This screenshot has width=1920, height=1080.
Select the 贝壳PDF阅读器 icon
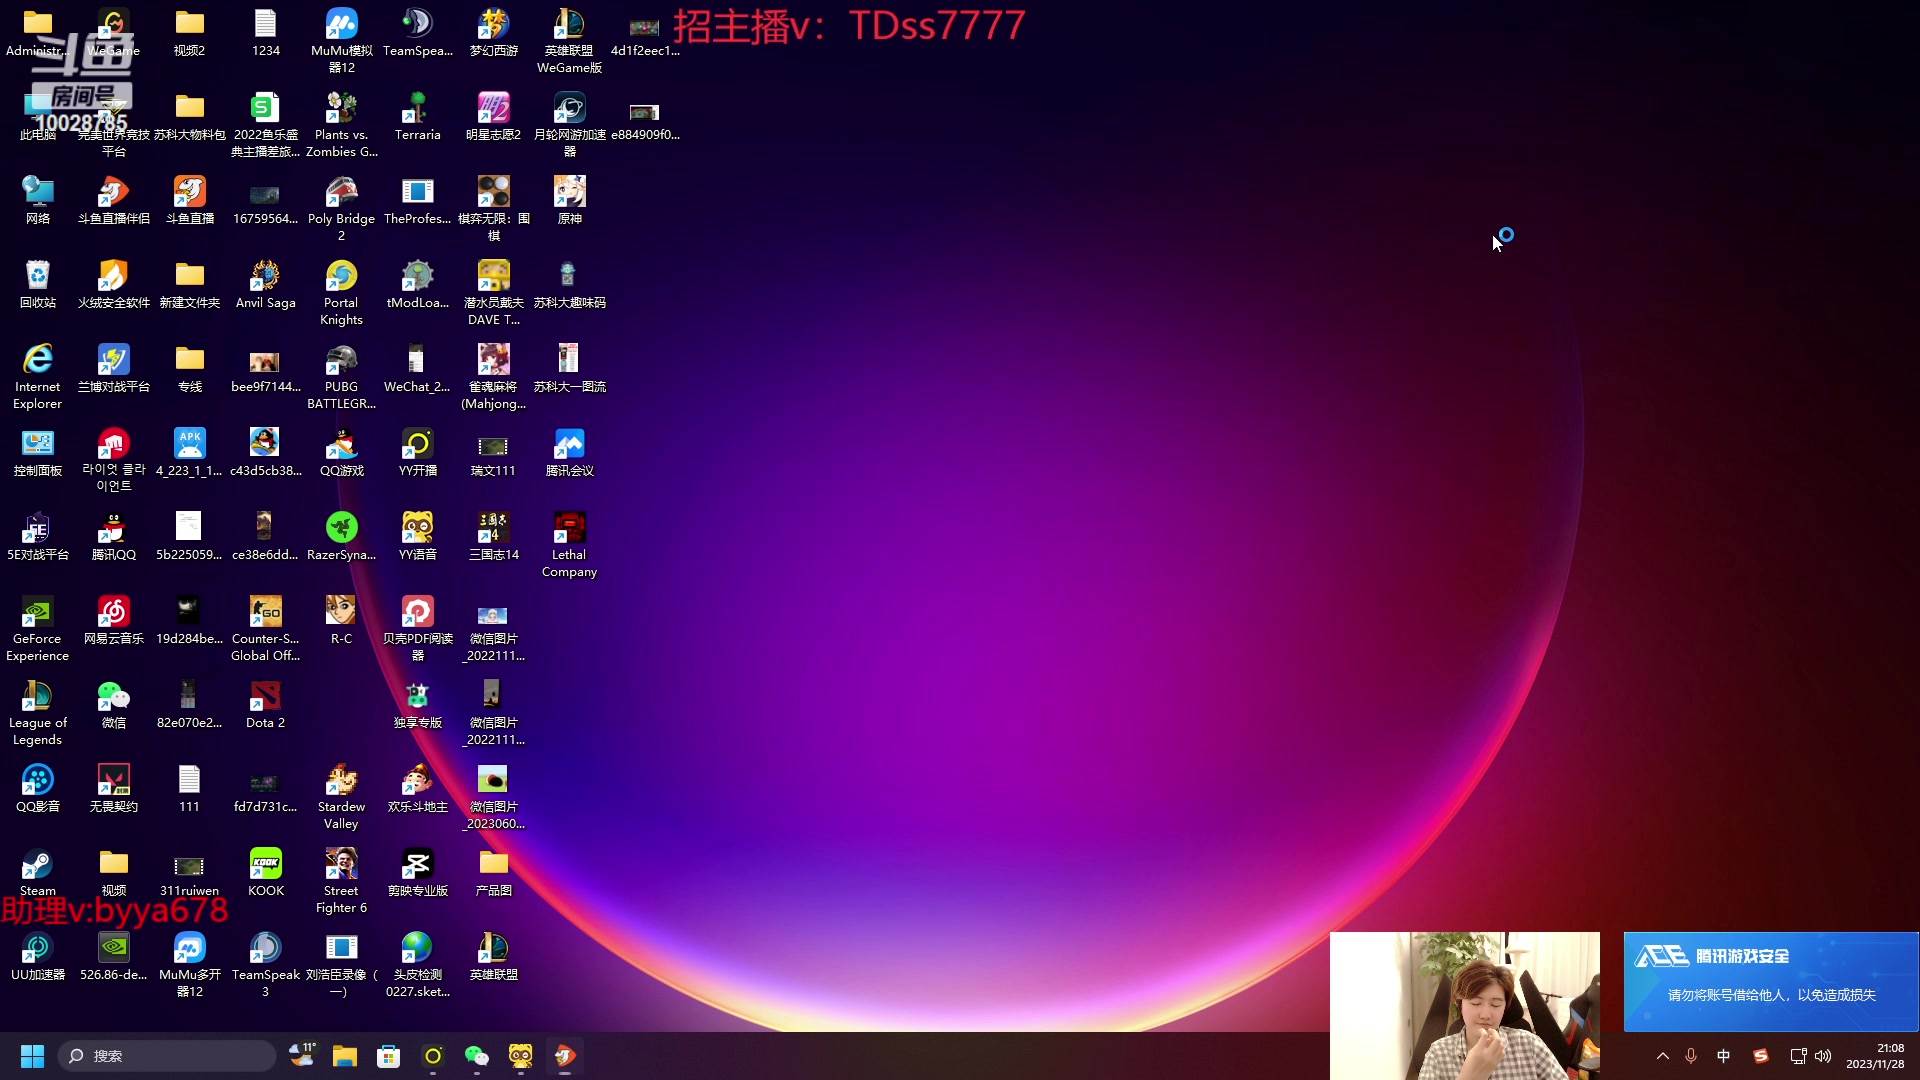tap(417, 628)
